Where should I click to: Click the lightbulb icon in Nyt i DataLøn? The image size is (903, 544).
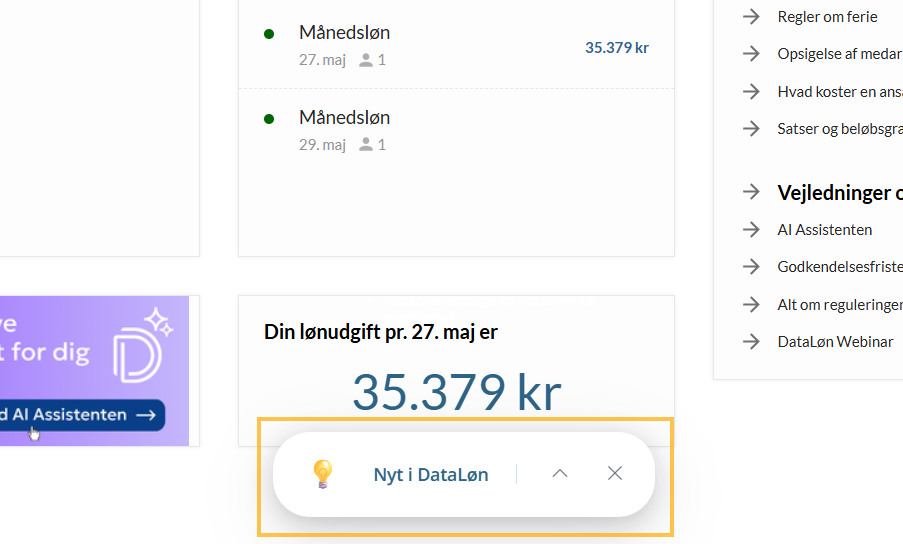(322, 474)
